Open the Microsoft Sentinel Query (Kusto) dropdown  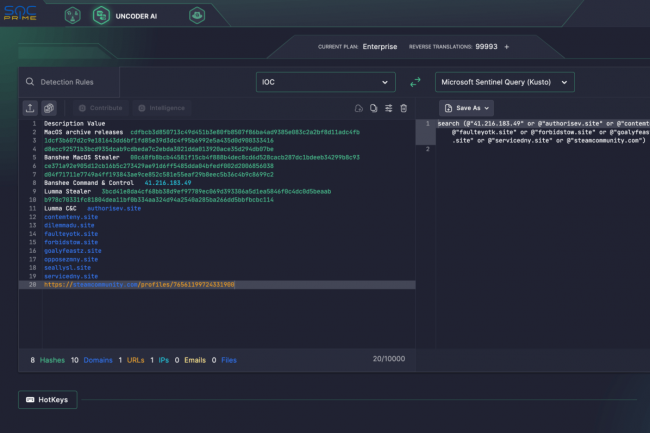point(504,82)
